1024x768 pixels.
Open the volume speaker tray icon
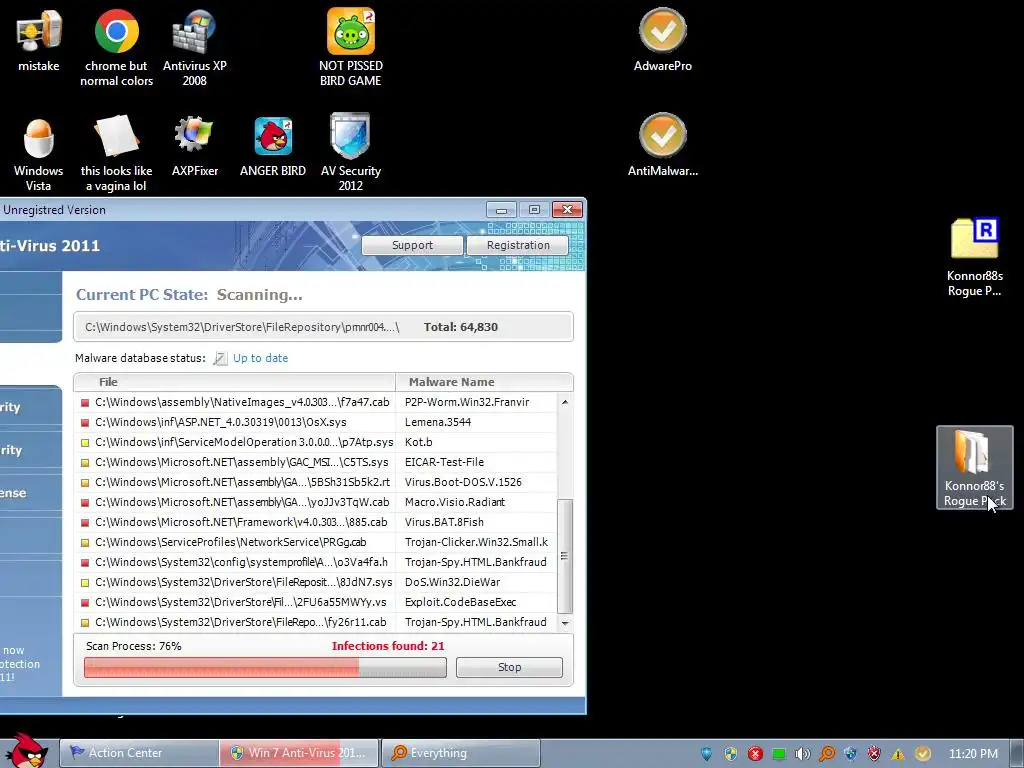[x=803, y=754]
